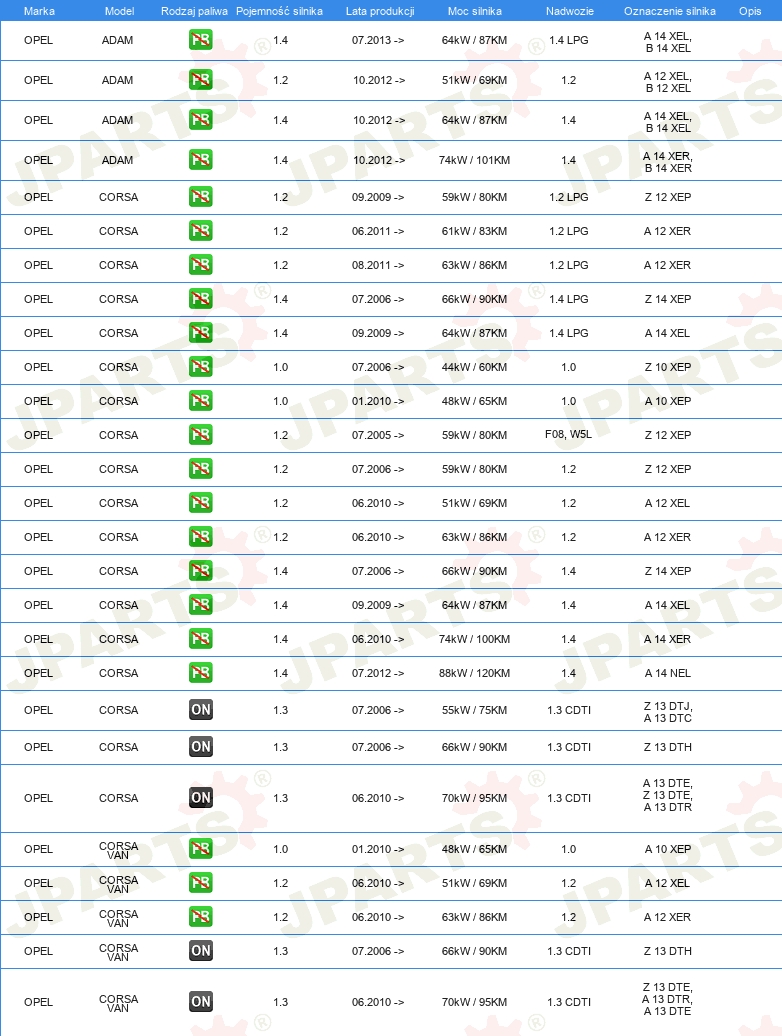Click the '55kW / 75KM' power cell
Viewport: 782px width, 1036px height.
[x=474, y=710]
